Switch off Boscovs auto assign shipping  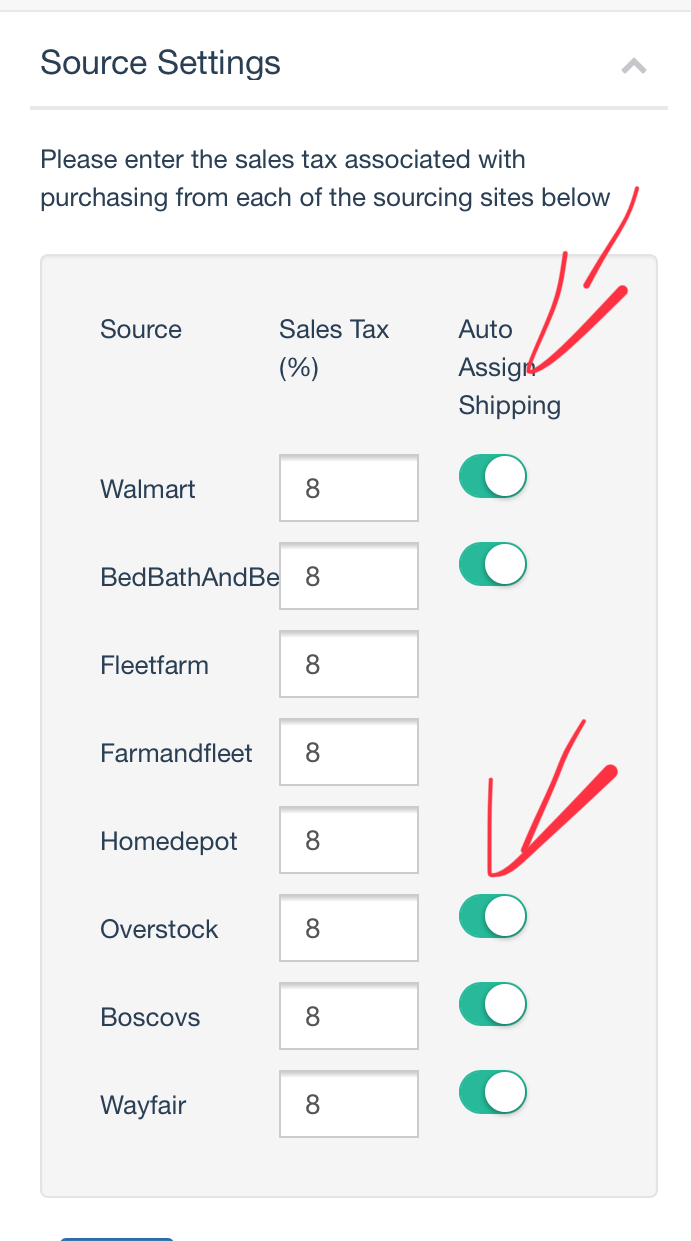(493, 1005)
